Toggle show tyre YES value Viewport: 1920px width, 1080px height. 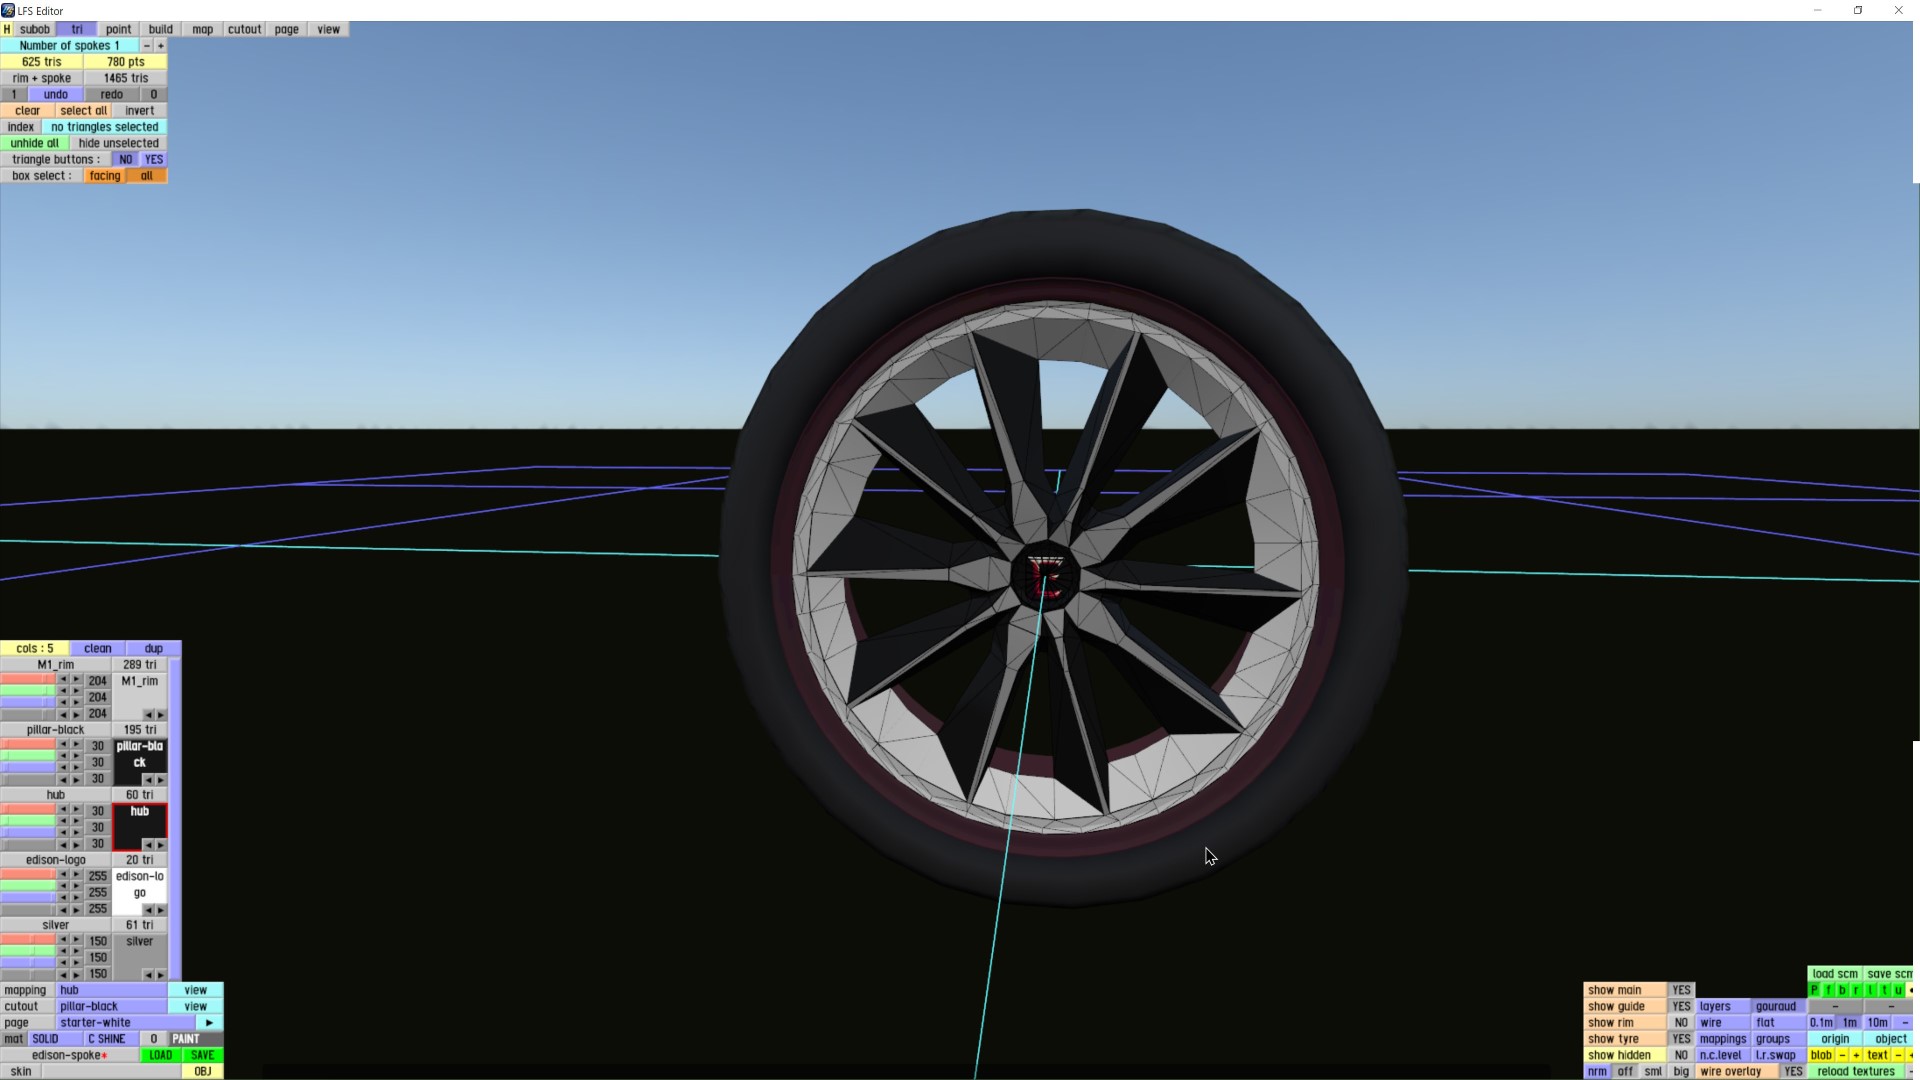tap(1680, 1039)
